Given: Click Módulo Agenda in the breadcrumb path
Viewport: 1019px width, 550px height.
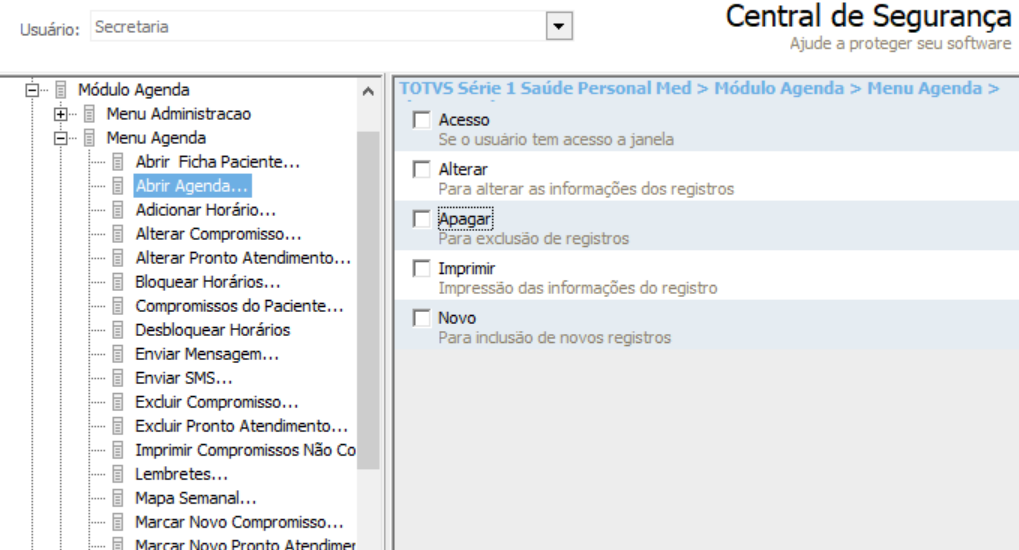Looking at the screenshot, I should 779,88.
